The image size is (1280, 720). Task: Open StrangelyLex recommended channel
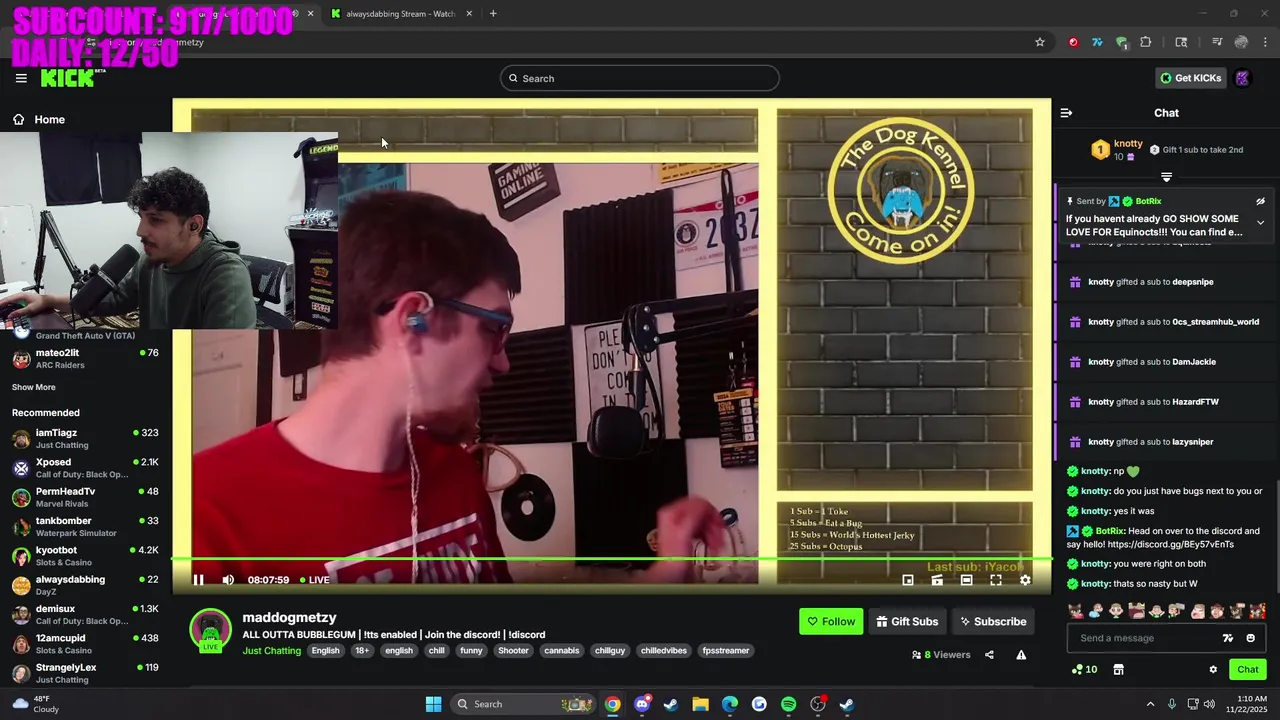click(x=86, y=673)
